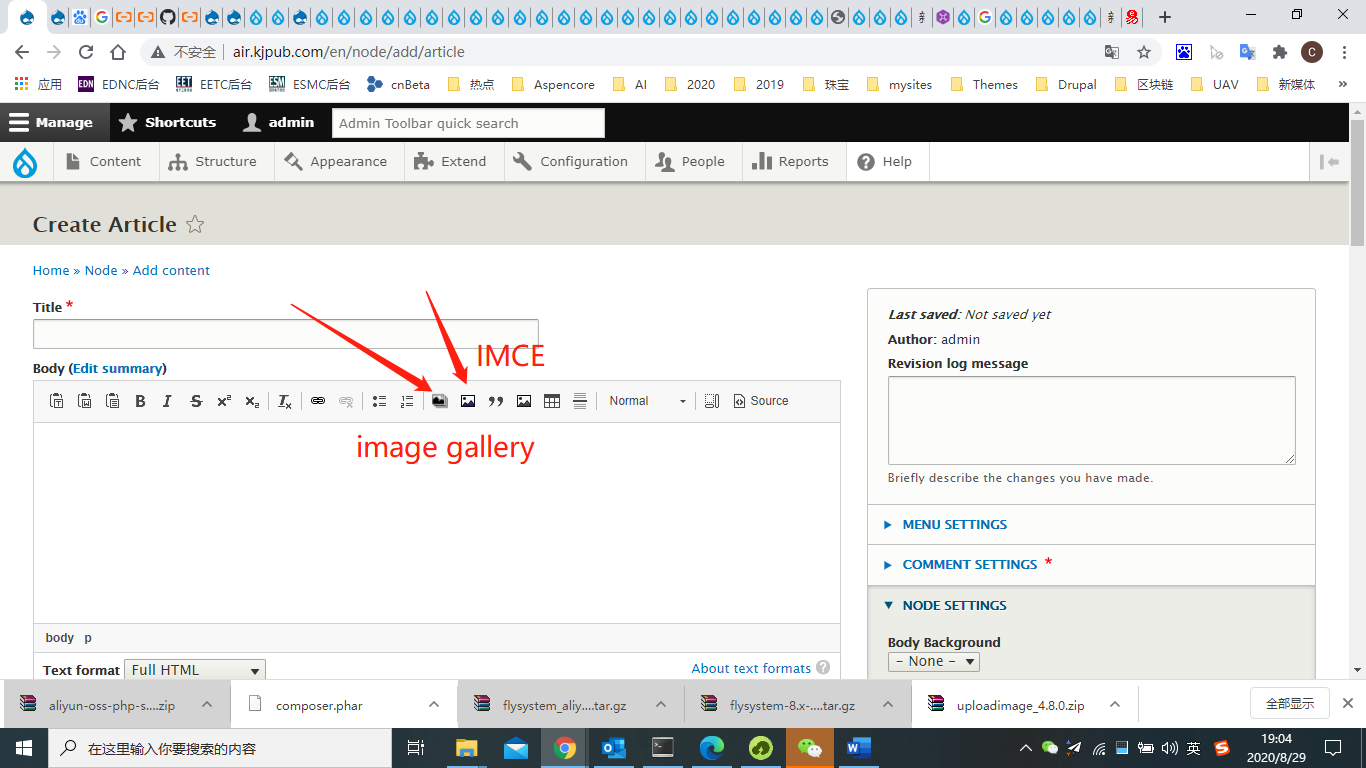Screen dimensions: 1366x768
Task: Switch editor to Source view
Action: 760,401
